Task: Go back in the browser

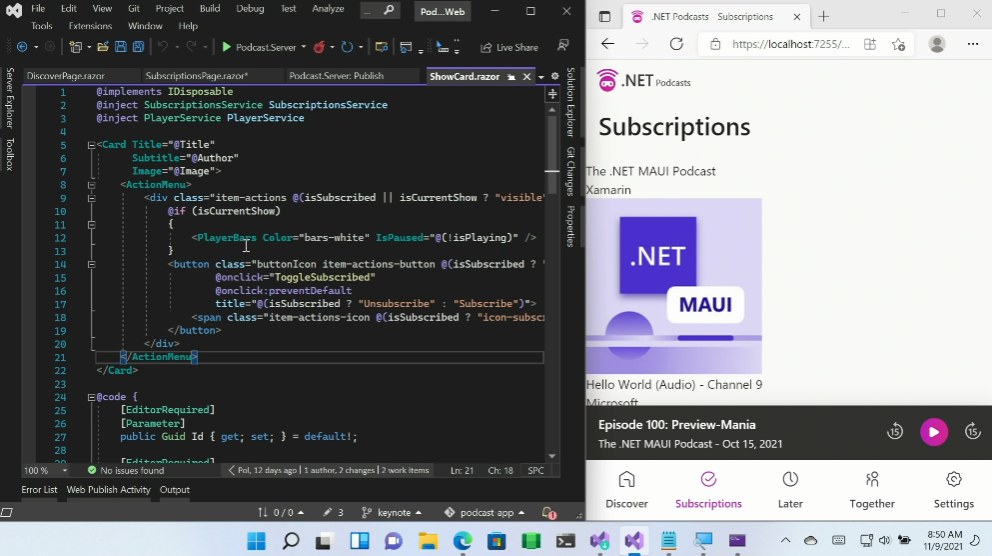Action: click(x=608, y=44)
